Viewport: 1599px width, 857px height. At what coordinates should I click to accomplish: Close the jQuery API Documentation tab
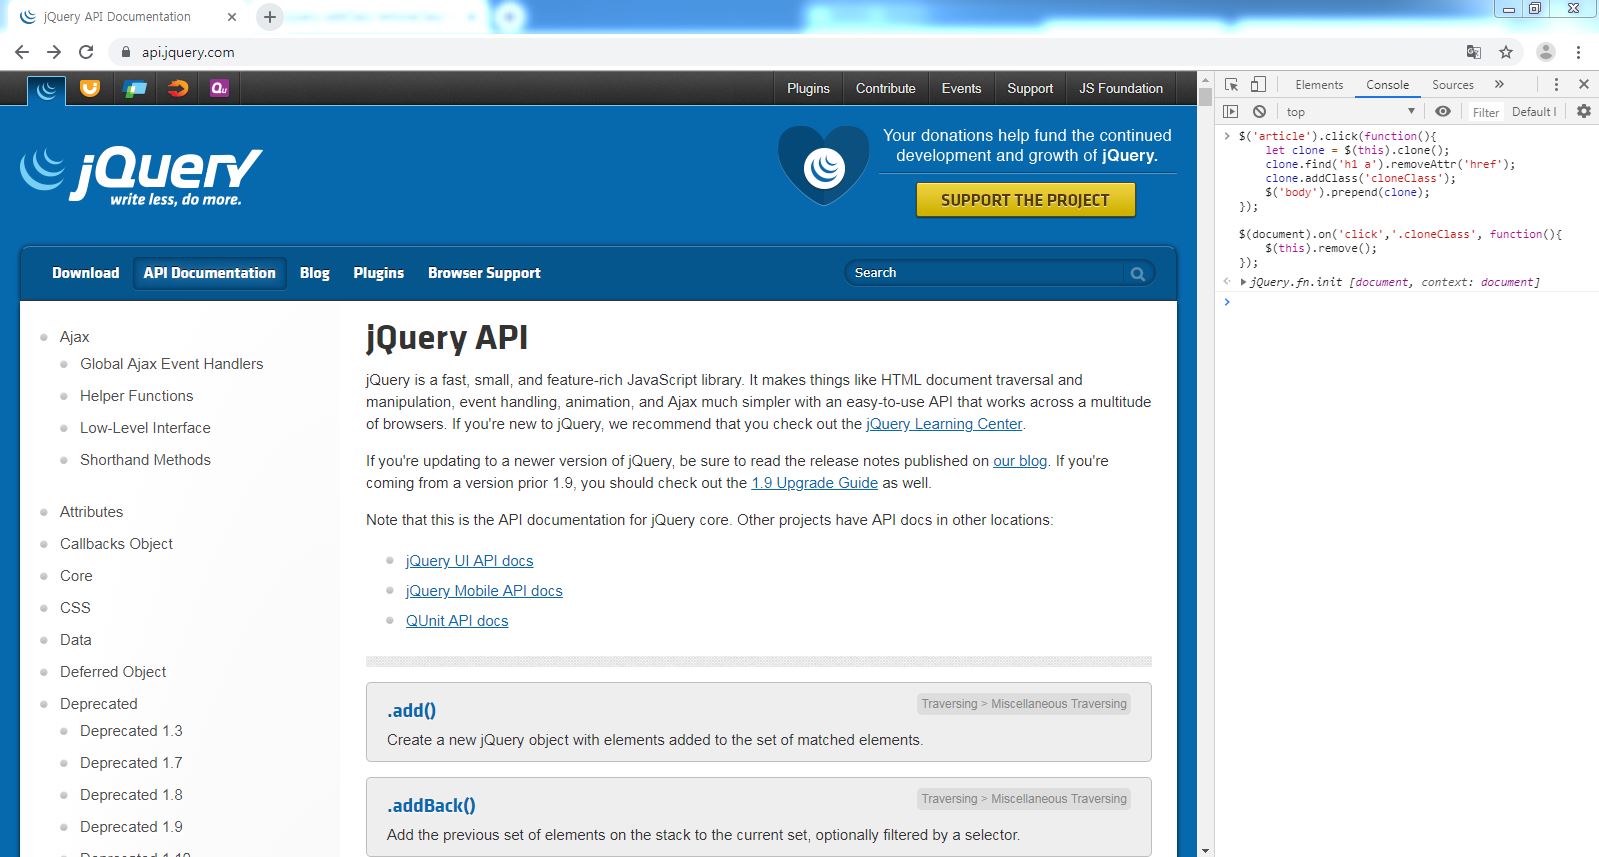(232, 17)
